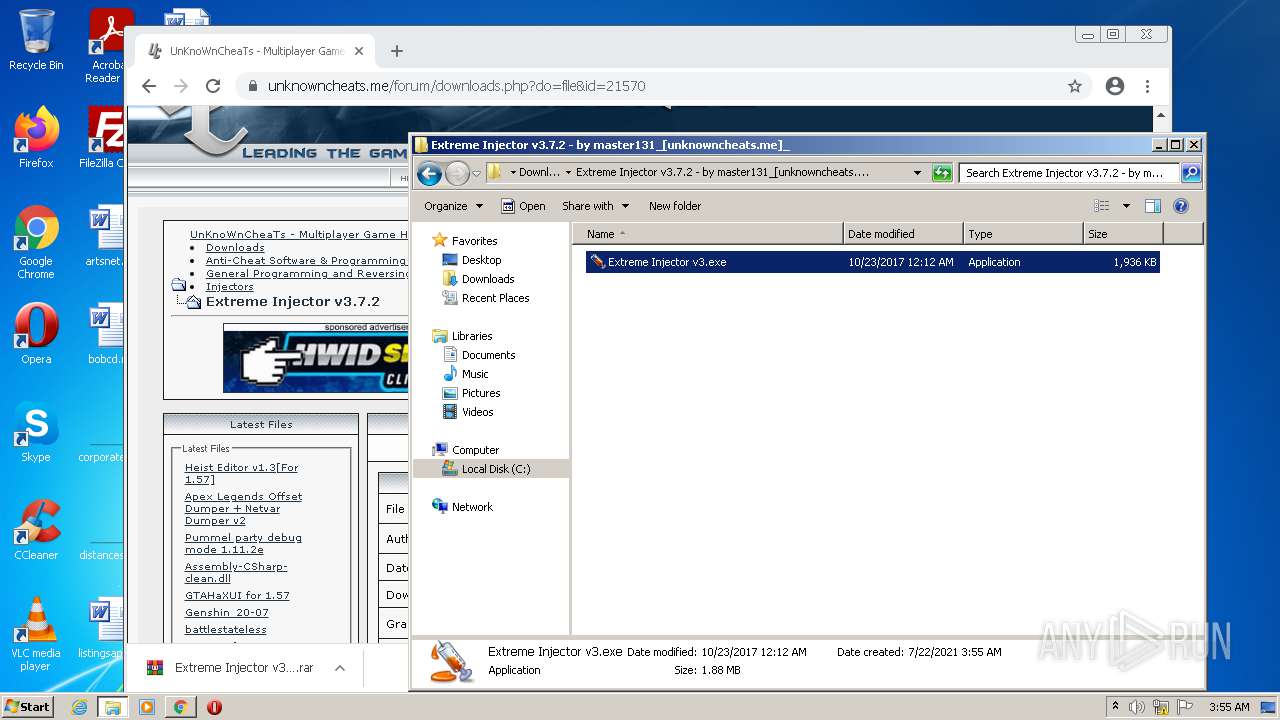Viewport: 1280px width, 720px height.
Task: Open CCleaner desktop shortcut
Action: [36, 530]
